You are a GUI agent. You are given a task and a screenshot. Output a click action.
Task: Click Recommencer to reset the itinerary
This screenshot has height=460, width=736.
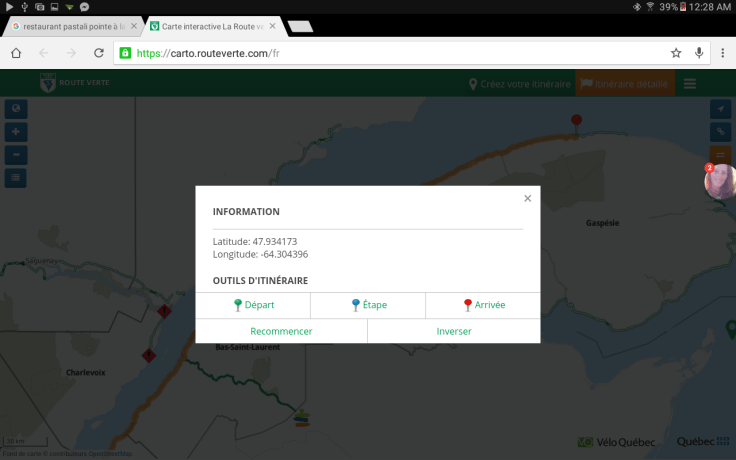[x=281, y=331]
